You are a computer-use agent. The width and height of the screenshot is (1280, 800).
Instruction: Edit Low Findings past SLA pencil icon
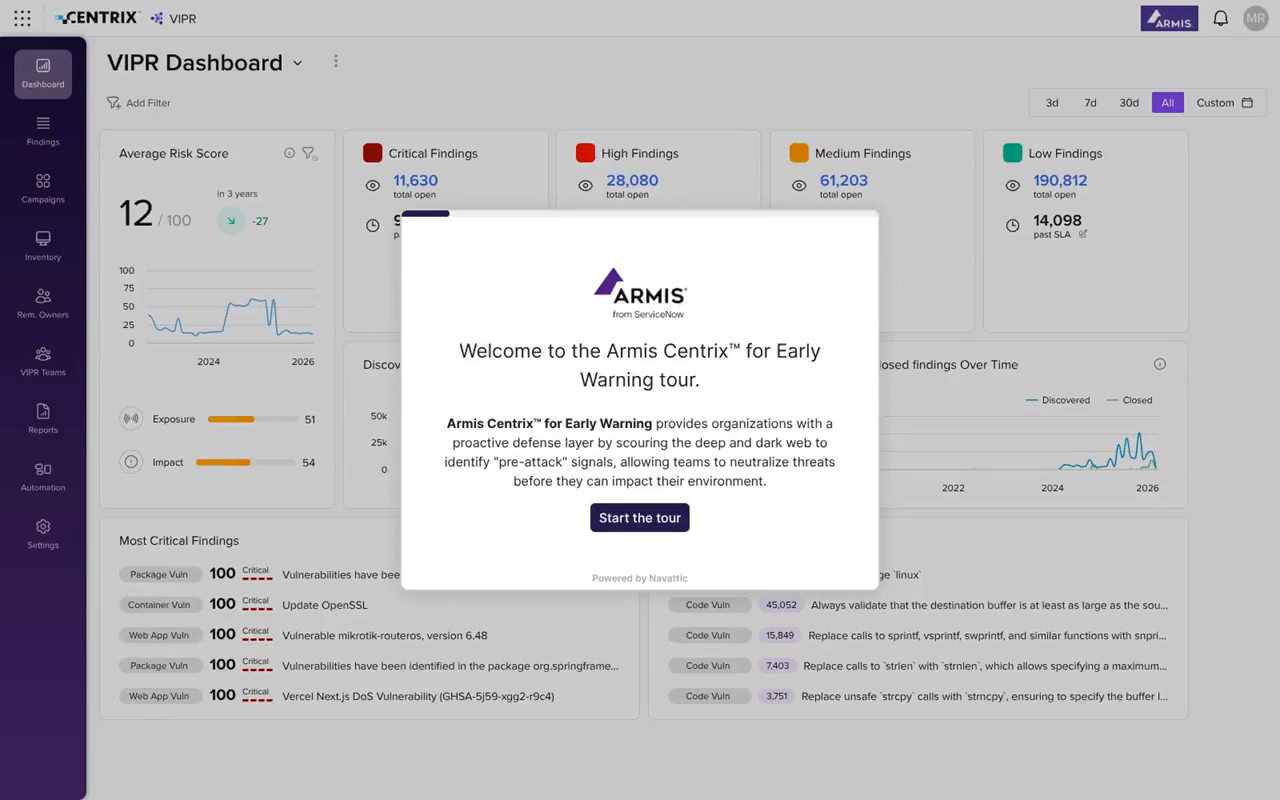[1083, 234]
